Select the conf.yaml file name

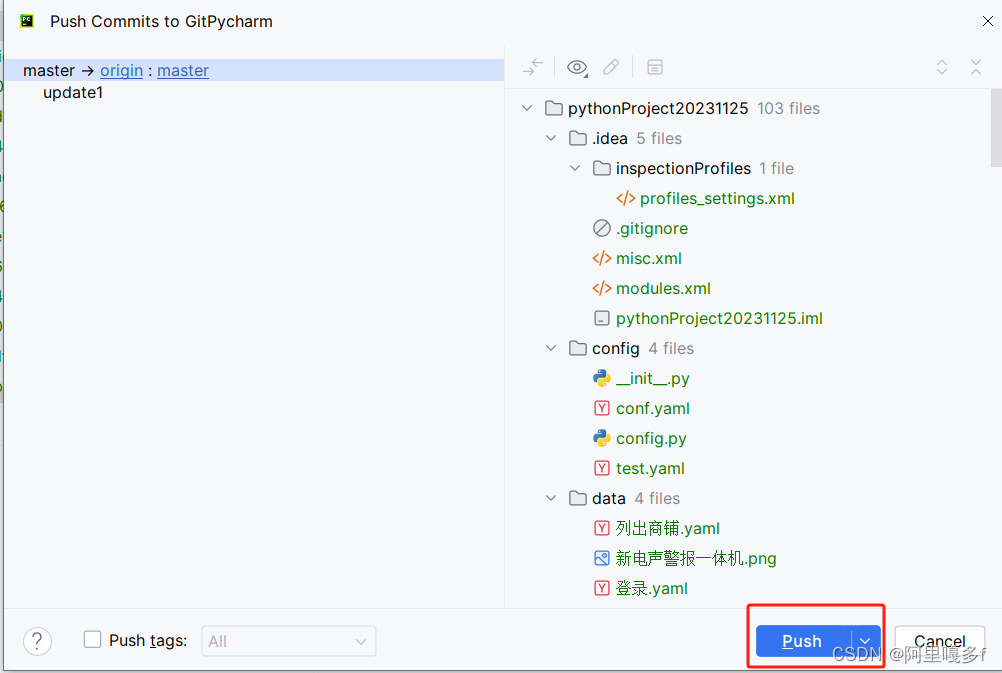(652, 409)
